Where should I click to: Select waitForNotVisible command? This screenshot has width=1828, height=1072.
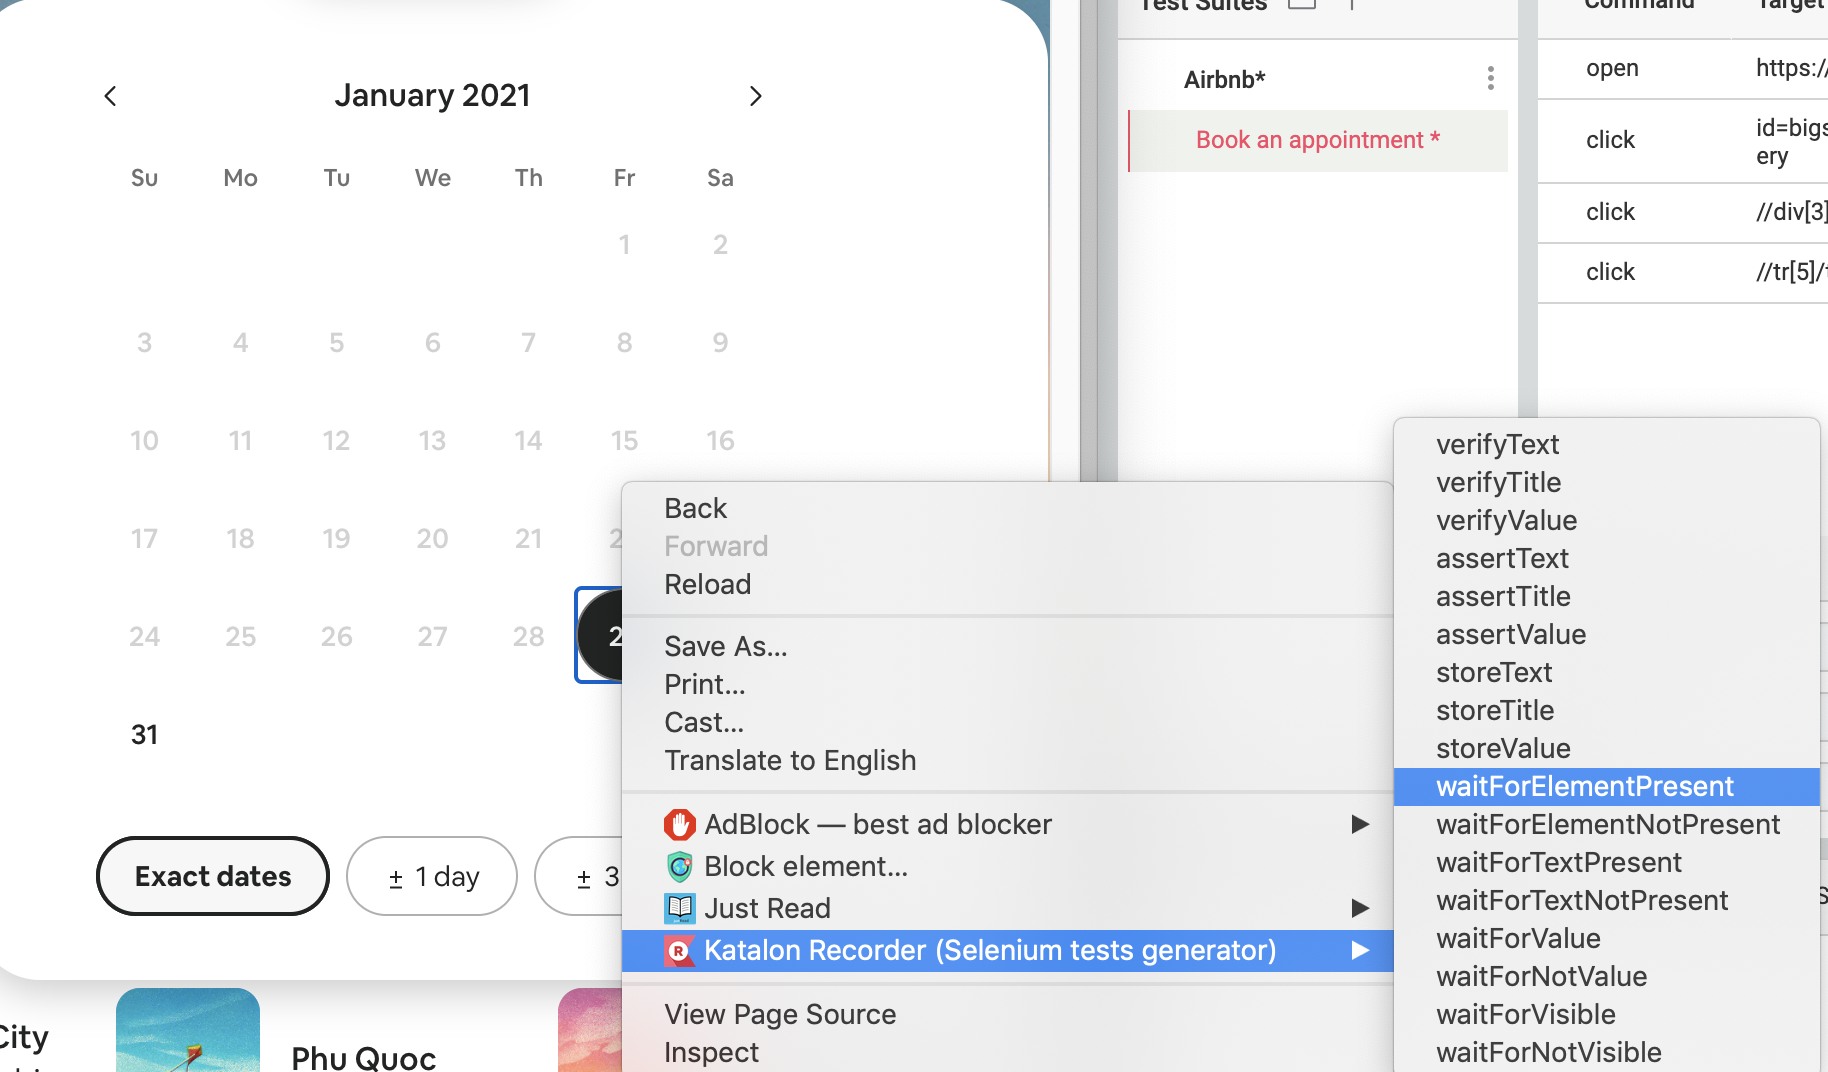click(x=1607, y=1052)
